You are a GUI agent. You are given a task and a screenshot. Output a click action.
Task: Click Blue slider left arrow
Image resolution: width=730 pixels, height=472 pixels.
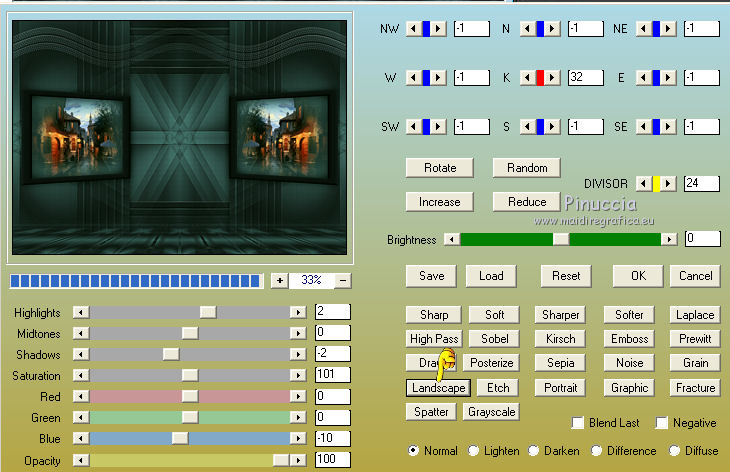point(81,438)
